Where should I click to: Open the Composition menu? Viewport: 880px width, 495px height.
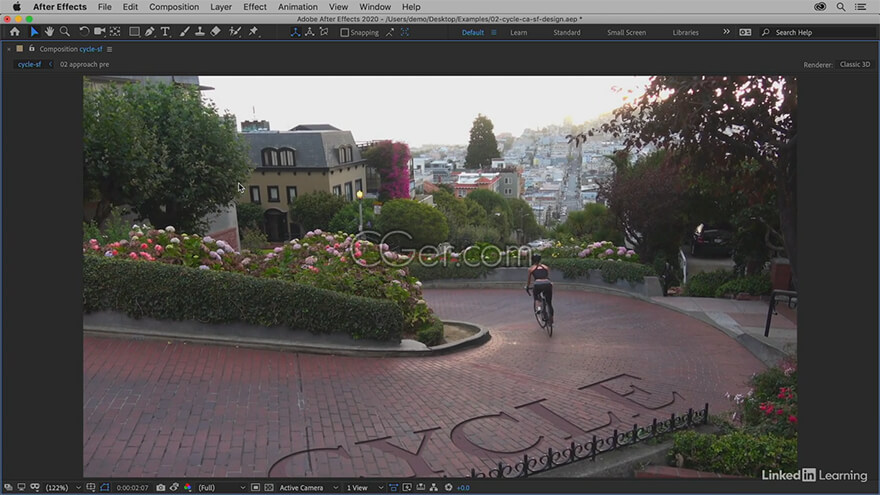174,7
